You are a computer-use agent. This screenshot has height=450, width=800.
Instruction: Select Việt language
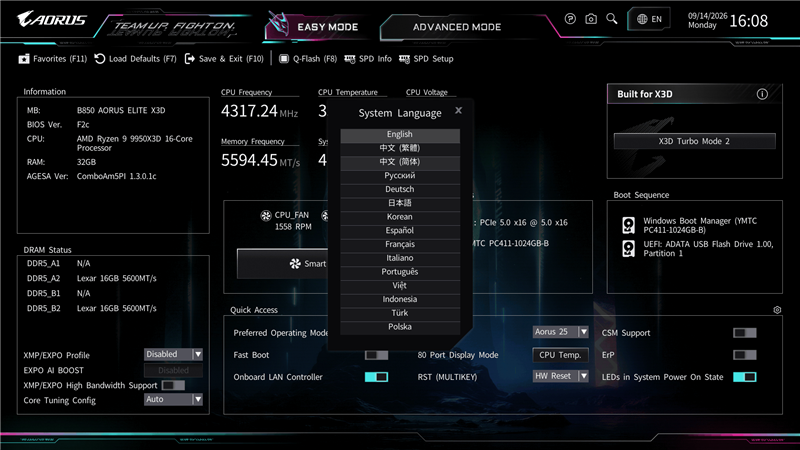pyautogui.click(x=400, y=286)
